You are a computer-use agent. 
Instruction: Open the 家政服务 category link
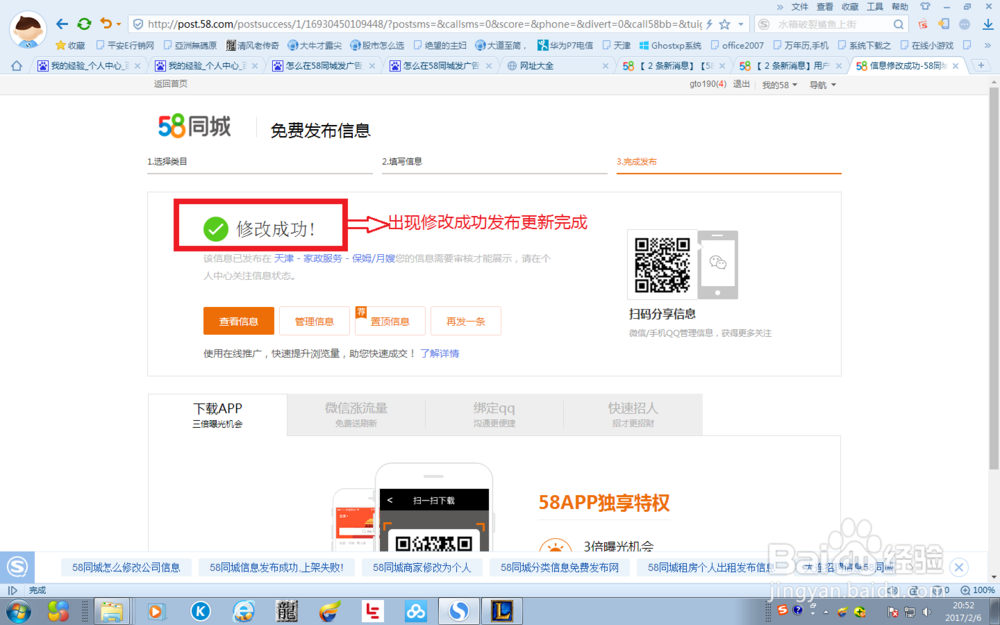tap(323, 258)
